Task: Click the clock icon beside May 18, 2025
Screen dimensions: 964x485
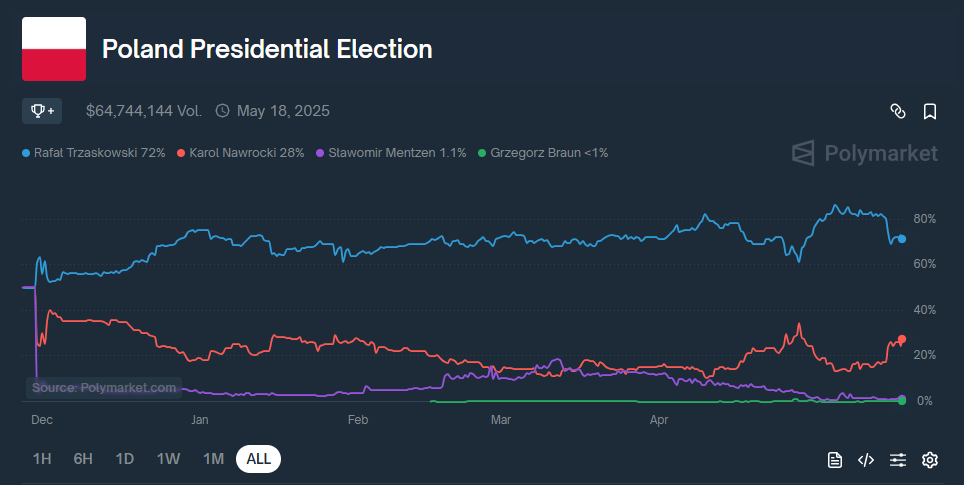Action: pyautogui.click(x=222, y=111)
